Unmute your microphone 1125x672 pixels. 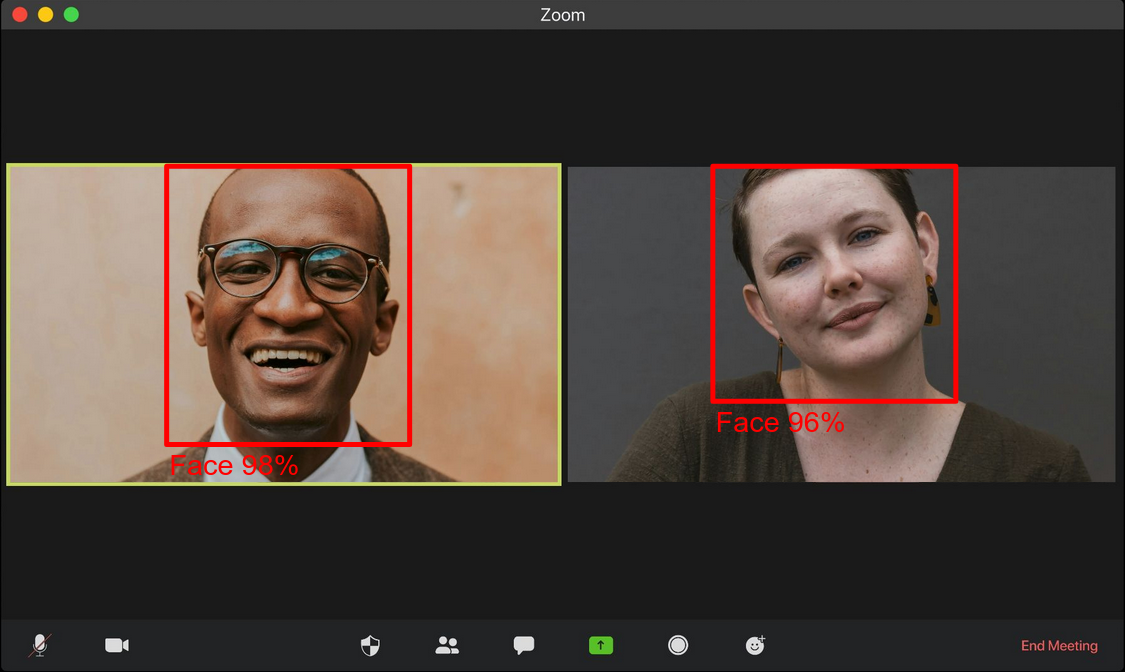(40, 645)
